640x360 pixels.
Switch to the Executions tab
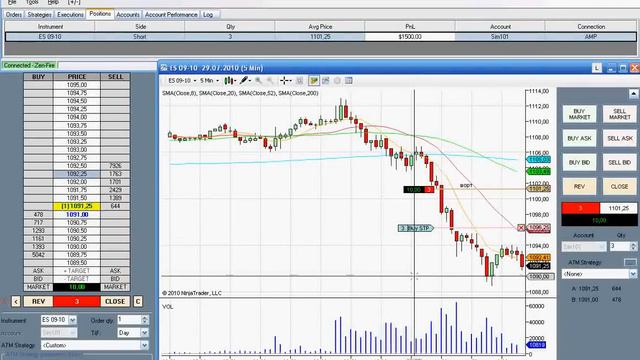click(70, 15)
